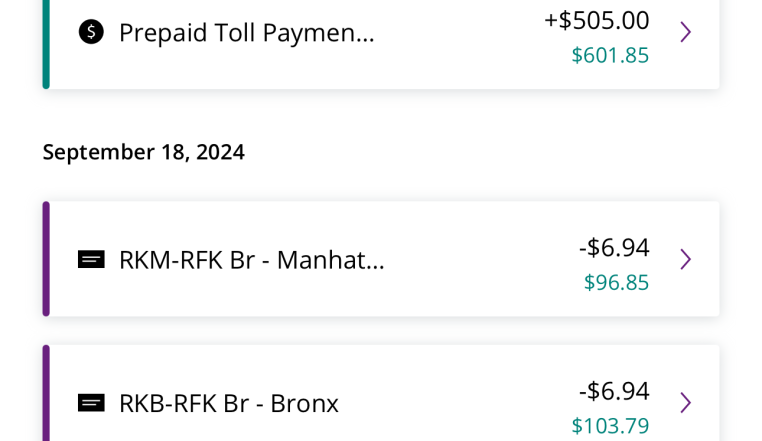Viewport: 762px width, 441px height.
Task: Click the $601.85 balance figure
Action: 610,55
